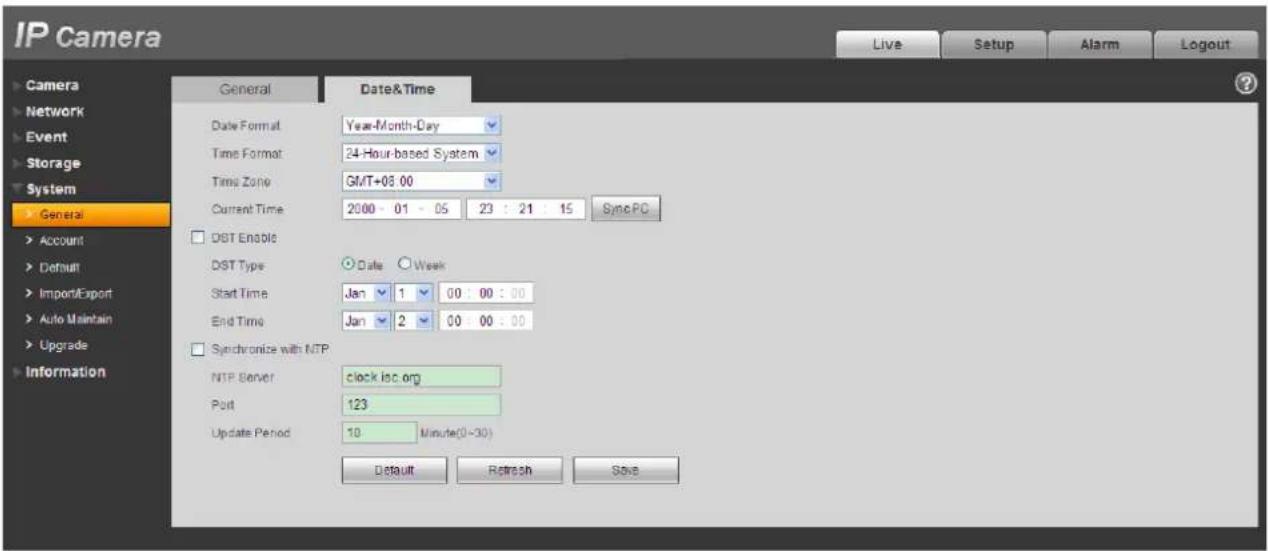Click the Refresh button

(509, 469)
